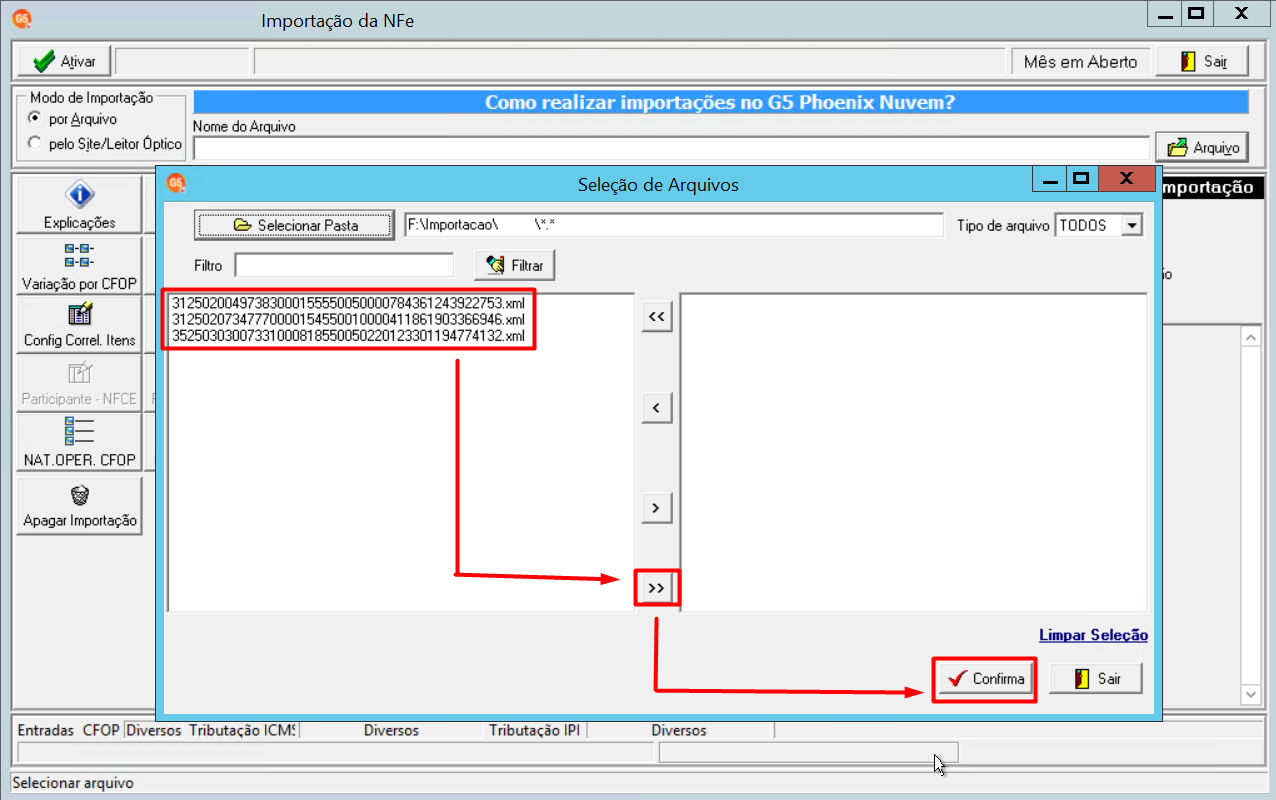Minimize the Importação da NFe window

(1165, 14)
